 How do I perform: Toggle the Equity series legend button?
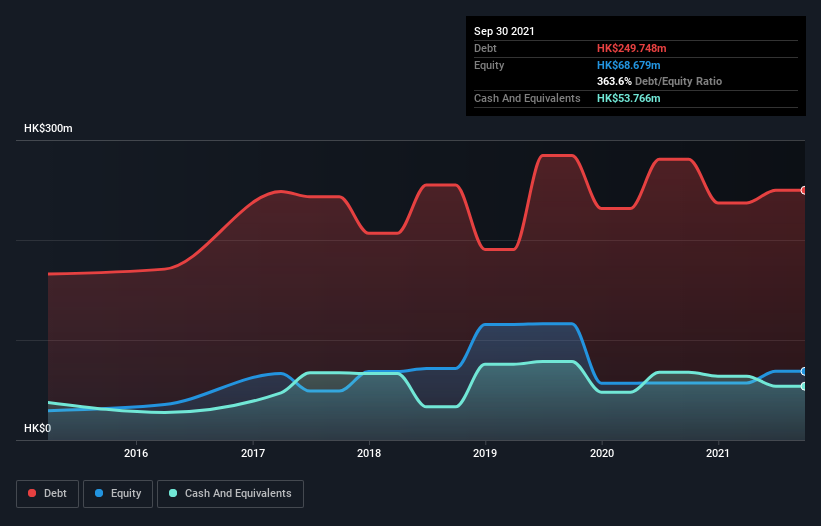click(x=118, y=494)
